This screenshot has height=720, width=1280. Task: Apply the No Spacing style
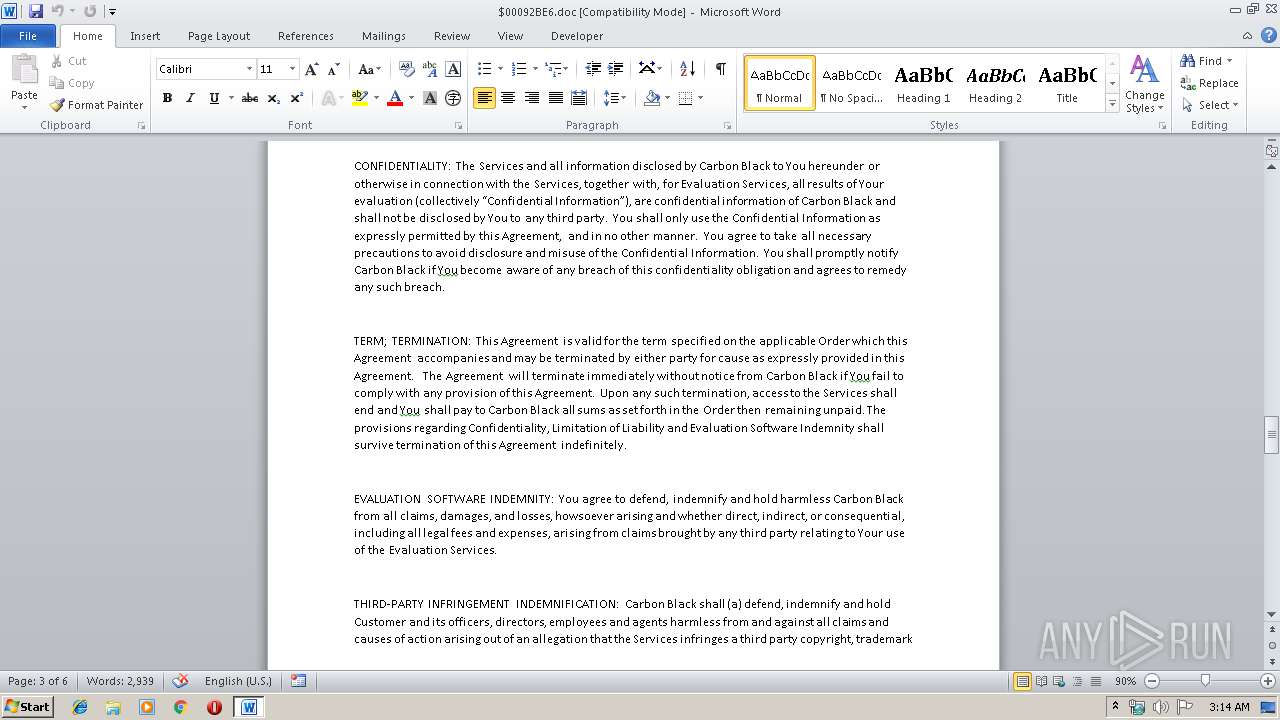coord(851,83)
